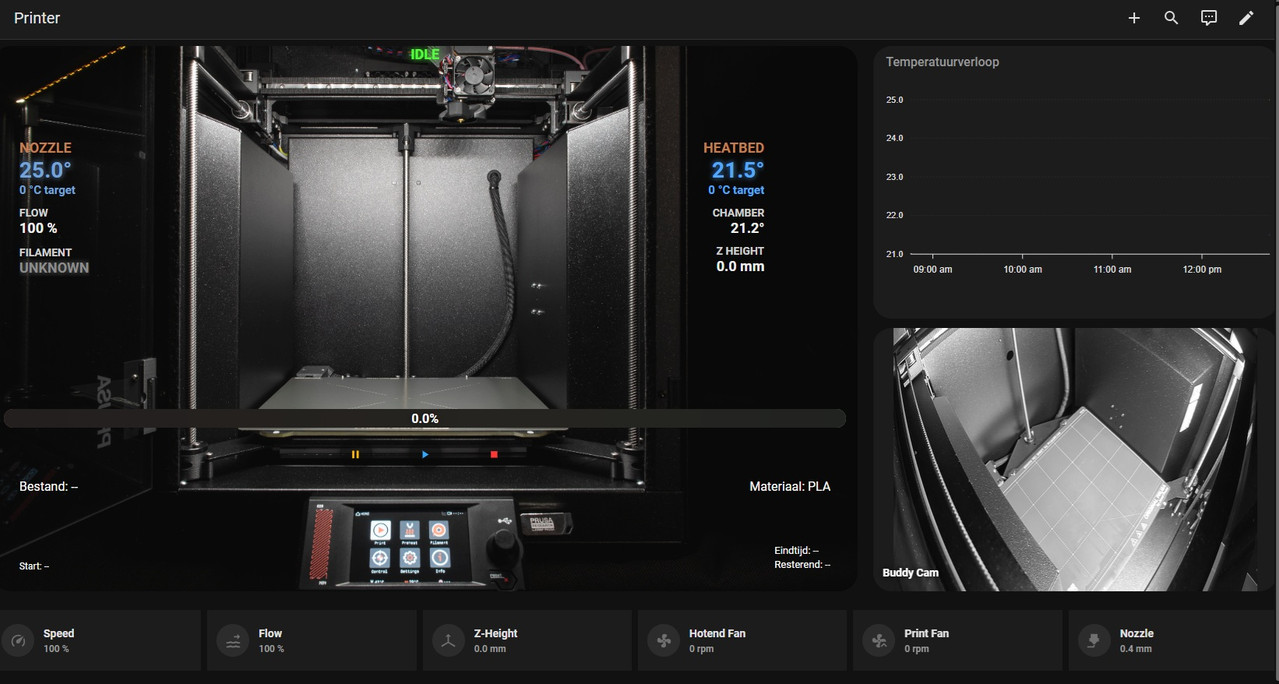Click the HEATBED heading label
The height and width of the screenshot is (684, 1279).
(733, 148)
